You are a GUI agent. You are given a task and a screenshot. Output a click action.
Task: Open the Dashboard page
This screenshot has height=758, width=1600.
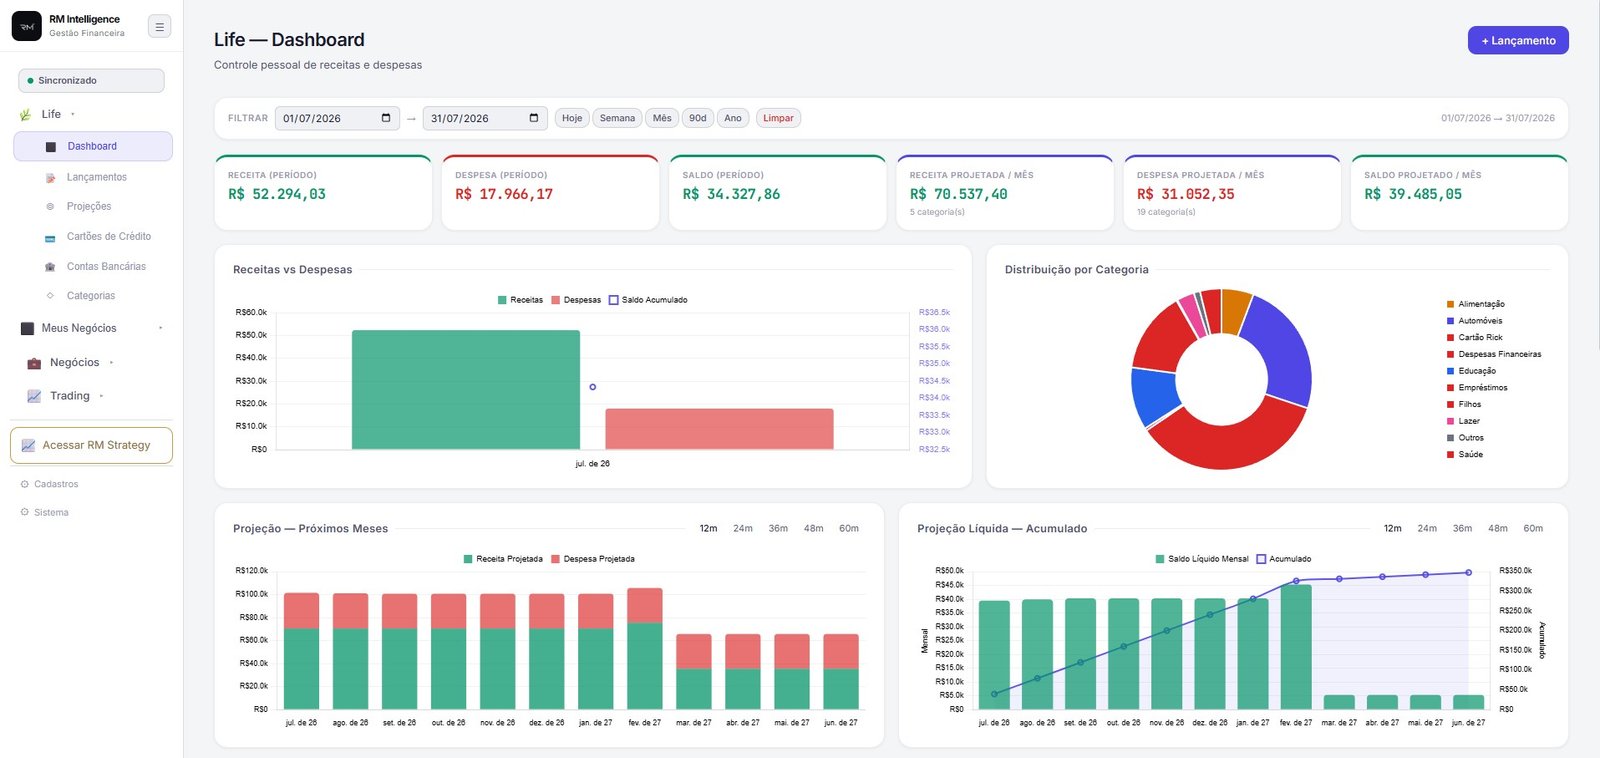point(93,146)
